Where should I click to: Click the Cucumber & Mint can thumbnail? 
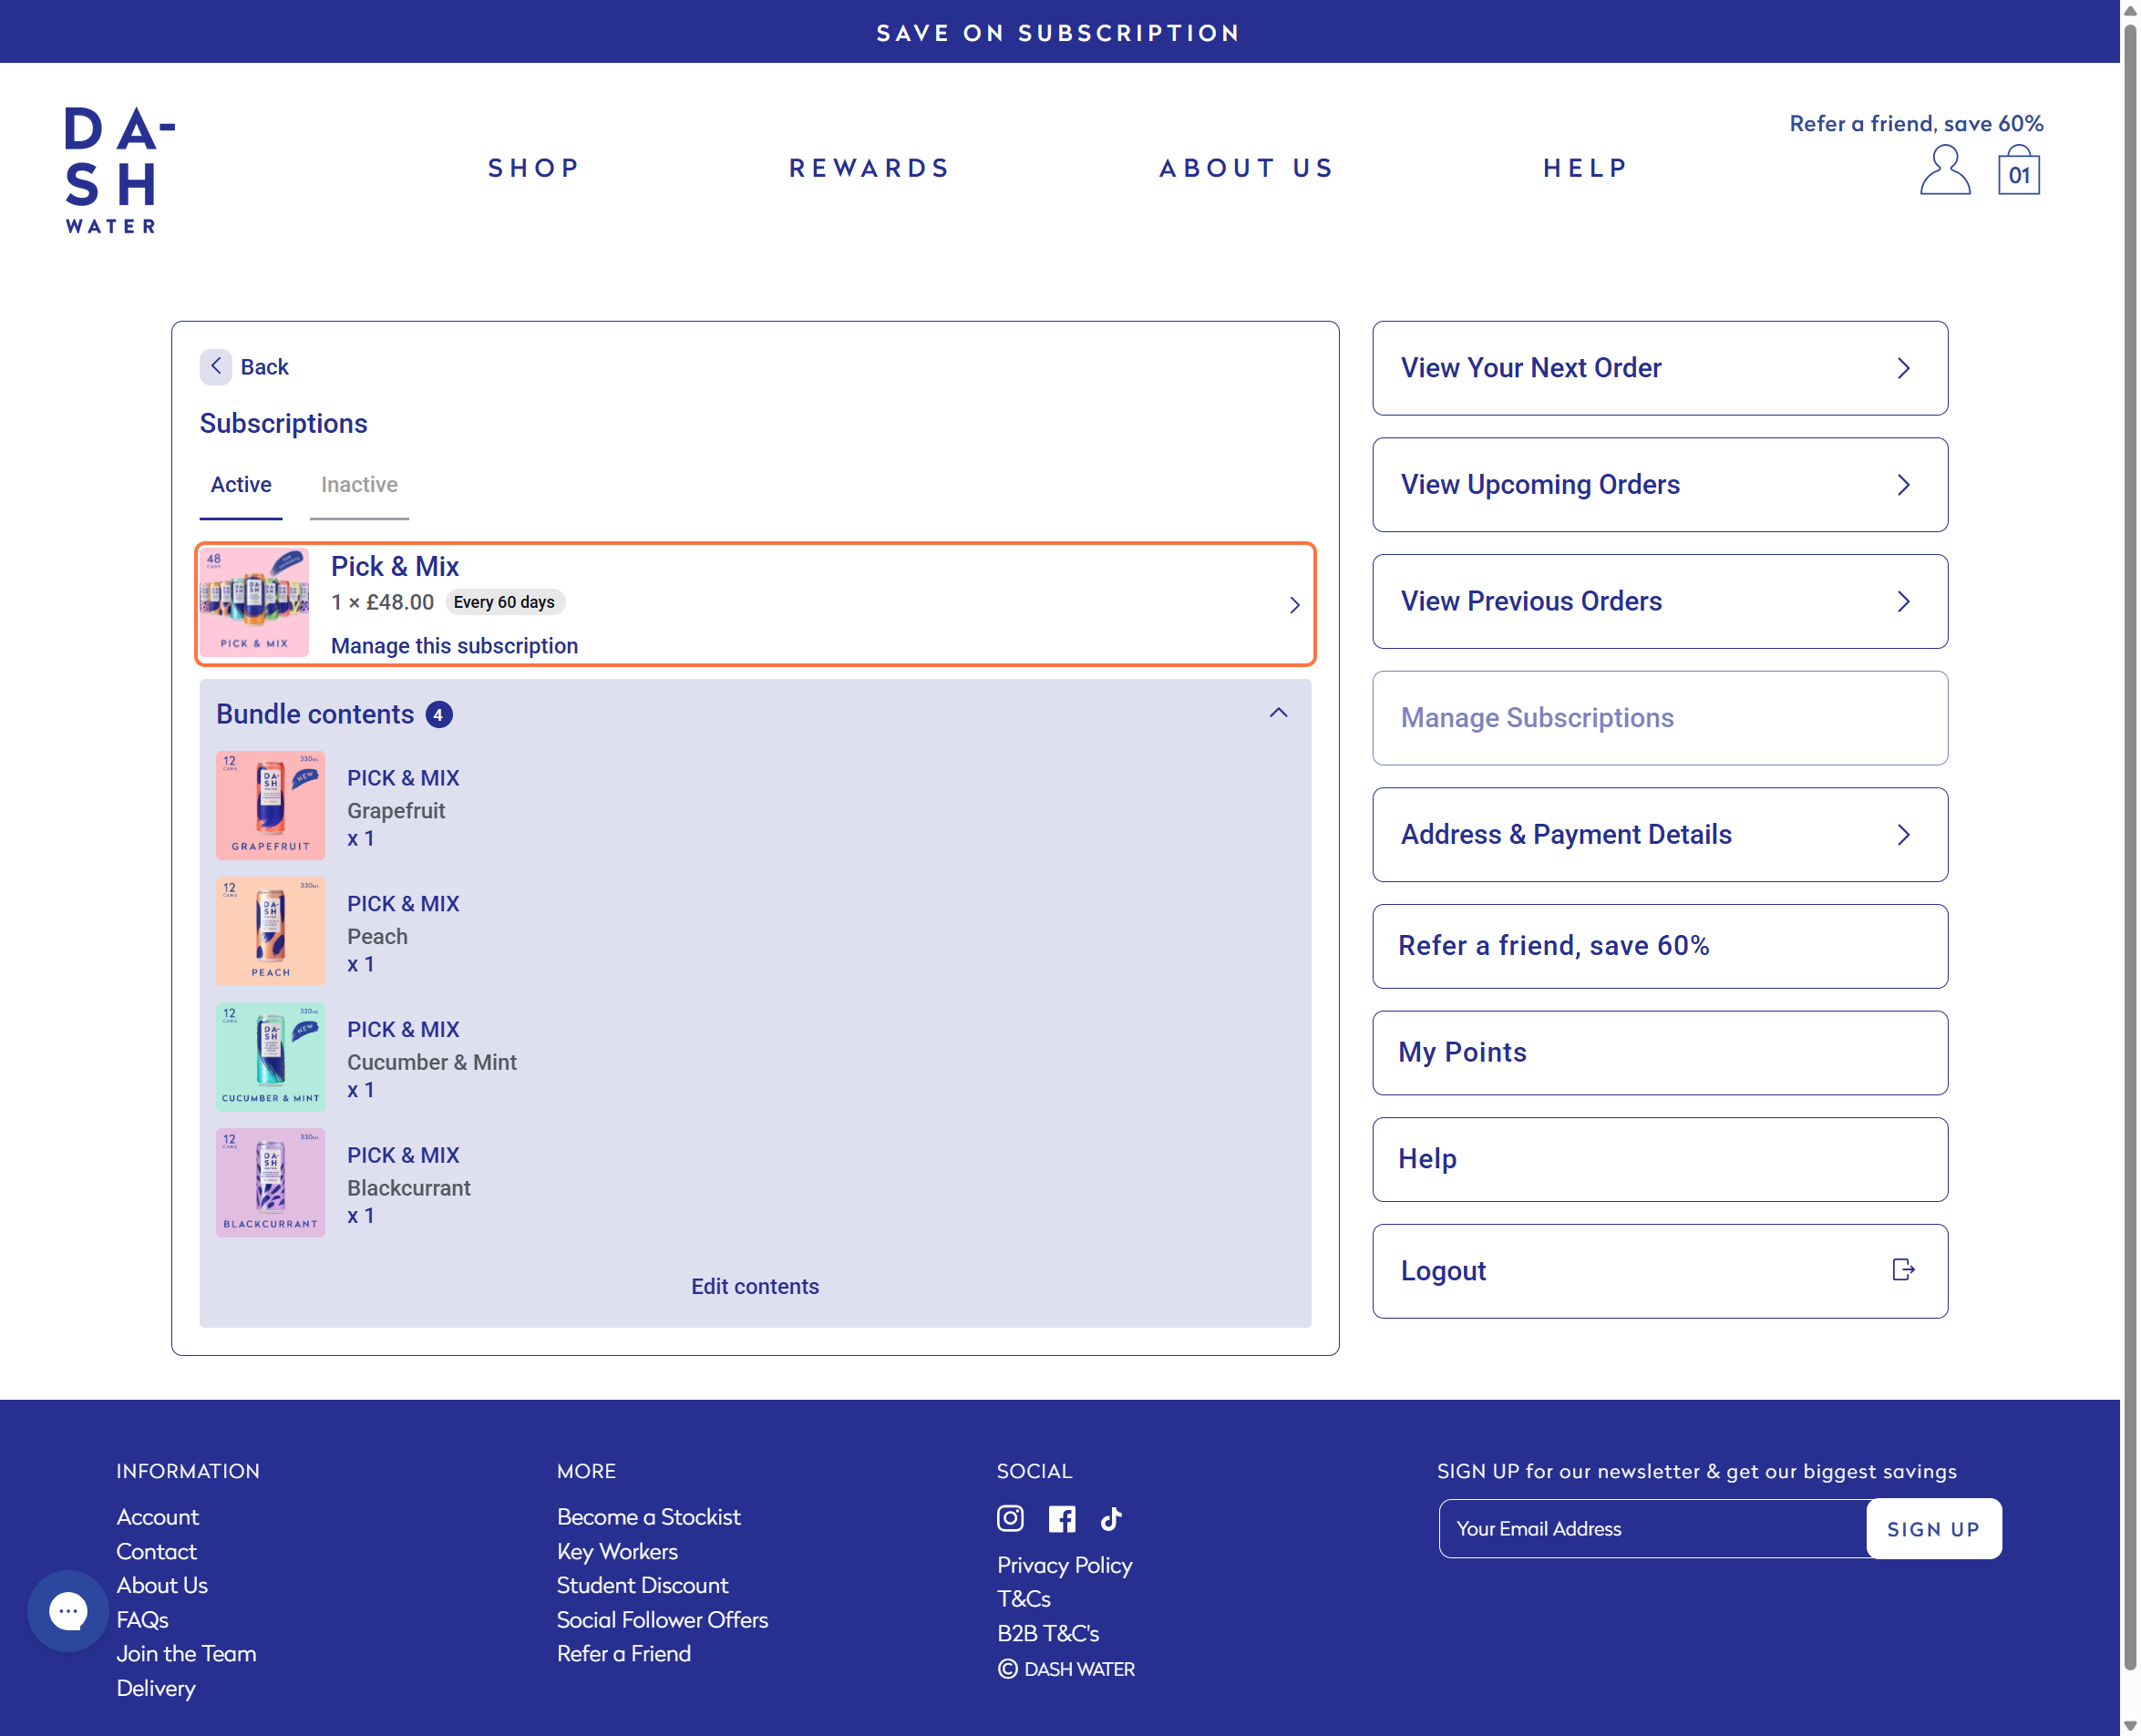tap(270, 1057)
